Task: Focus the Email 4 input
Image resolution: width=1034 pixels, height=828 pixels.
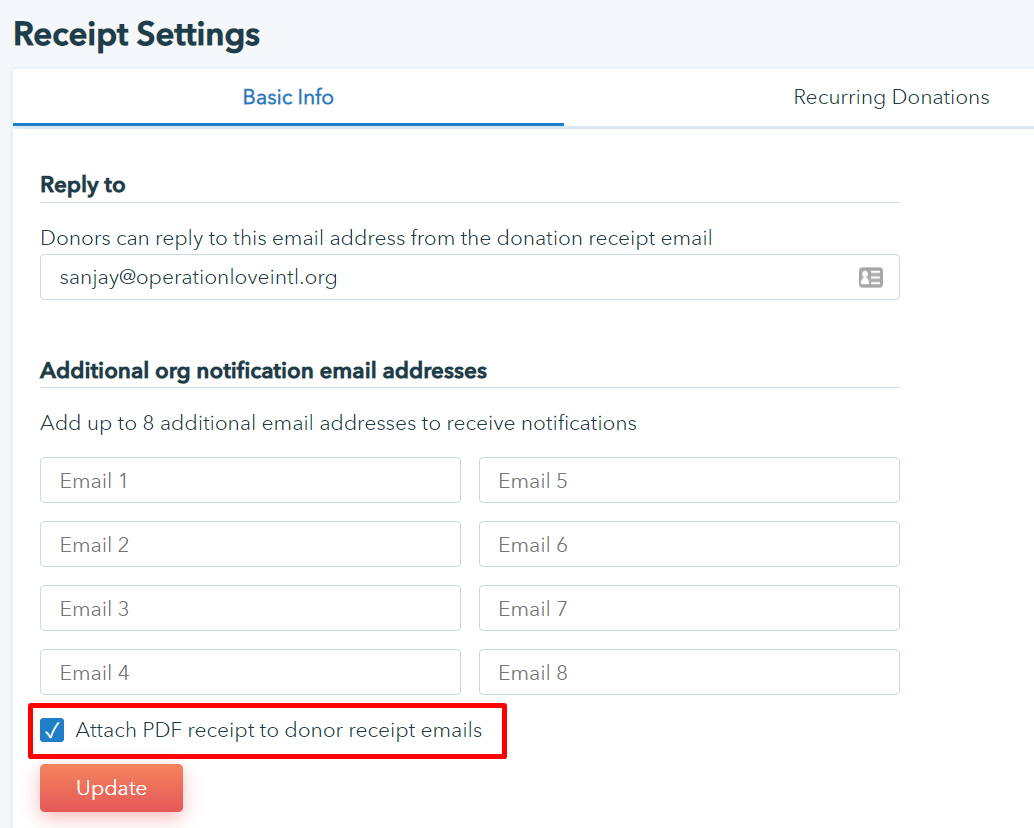Action: point(250,673)
